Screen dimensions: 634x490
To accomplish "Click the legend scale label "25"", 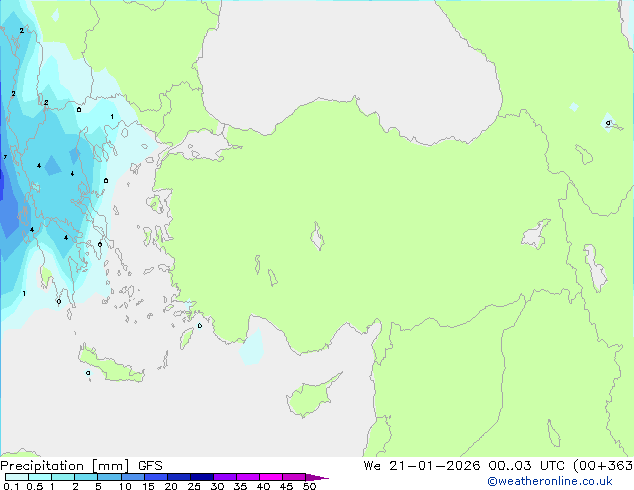I will (x=194, y=486).
